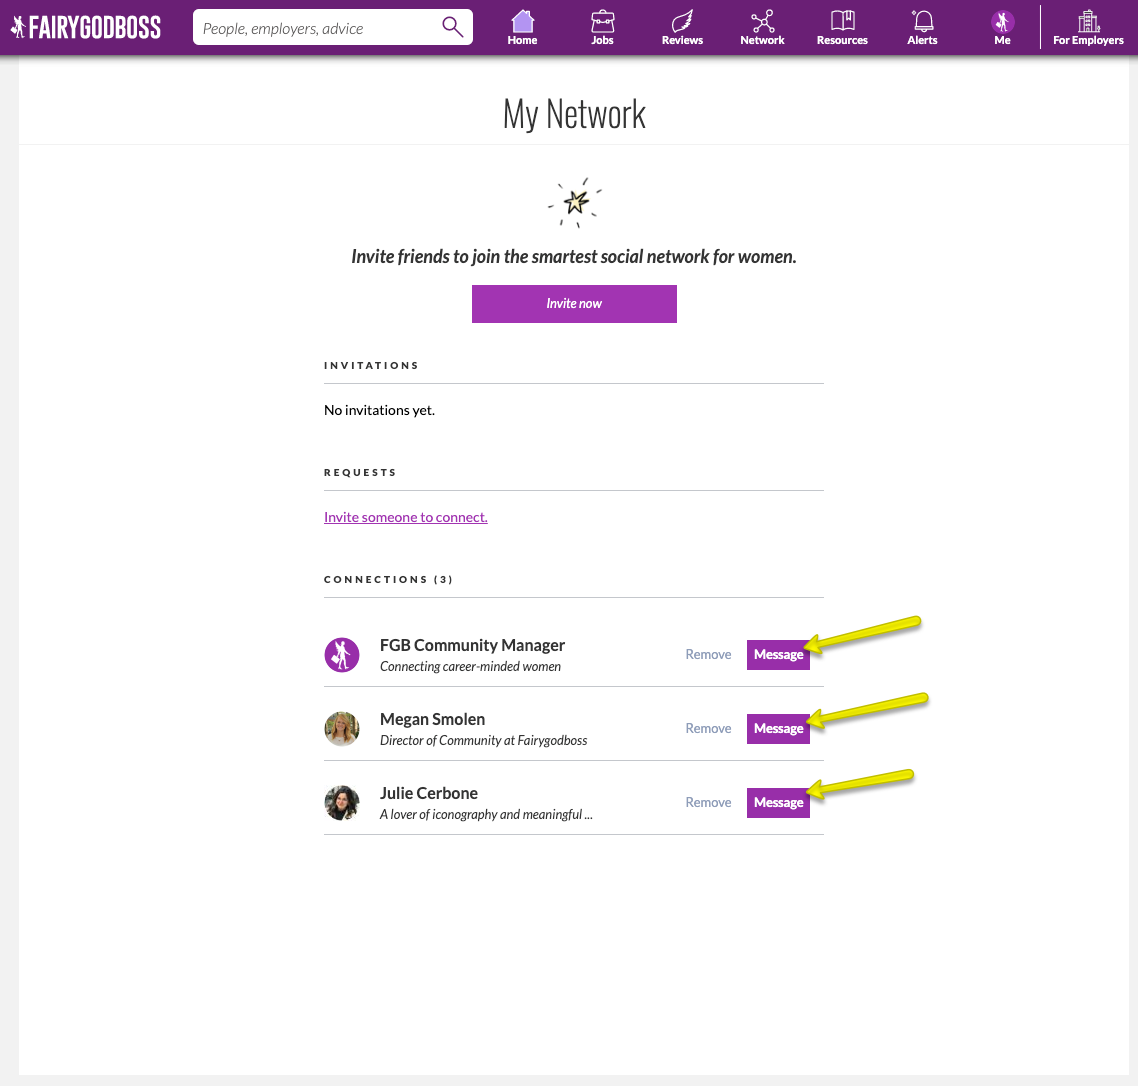
Task: Select the Alerts menu label
Action: pyautogui.click(x=922, y=41)
